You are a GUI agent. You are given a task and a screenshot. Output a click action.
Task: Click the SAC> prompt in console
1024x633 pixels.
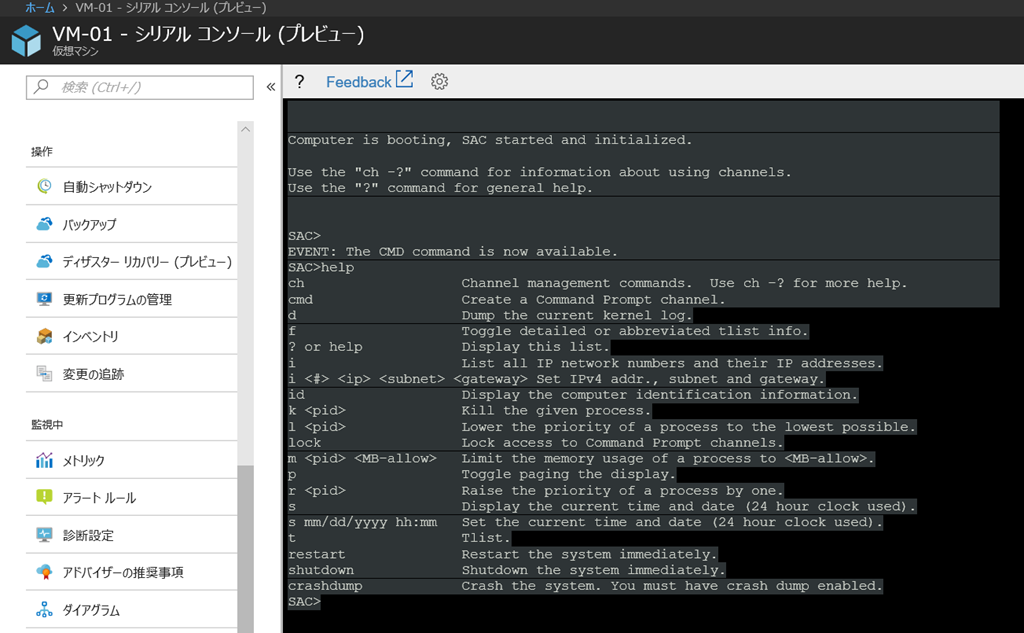coord(304,602)
